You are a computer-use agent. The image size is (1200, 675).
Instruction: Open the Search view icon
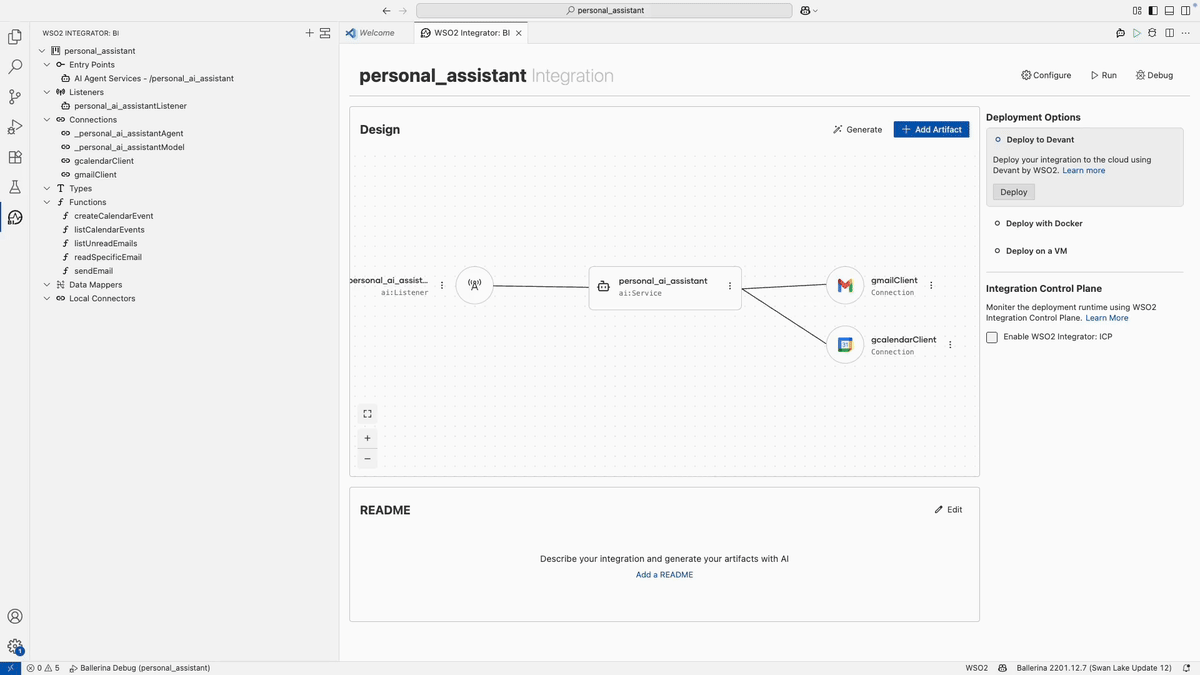pos(15,67)
